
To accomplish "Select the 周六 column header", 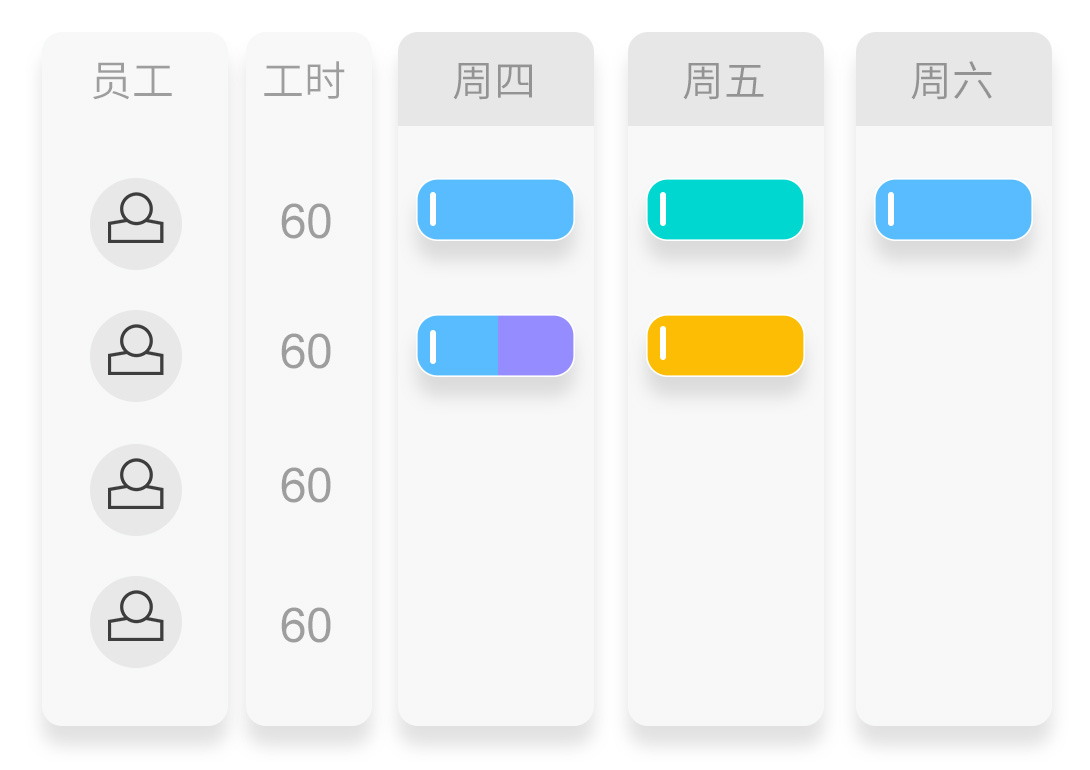I will (x=954, y=80).
